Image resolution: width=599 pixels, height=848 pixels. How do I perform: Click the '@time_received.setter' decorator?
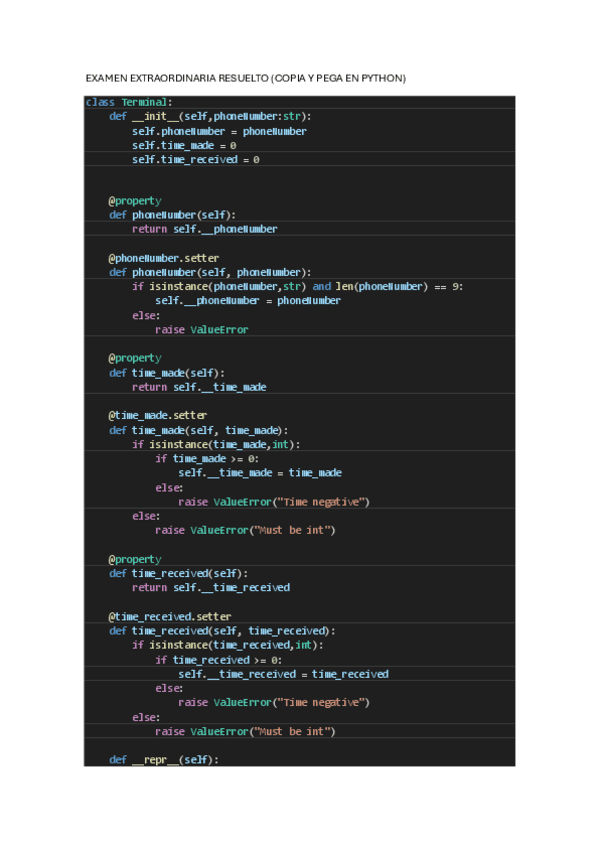point(170,617)
